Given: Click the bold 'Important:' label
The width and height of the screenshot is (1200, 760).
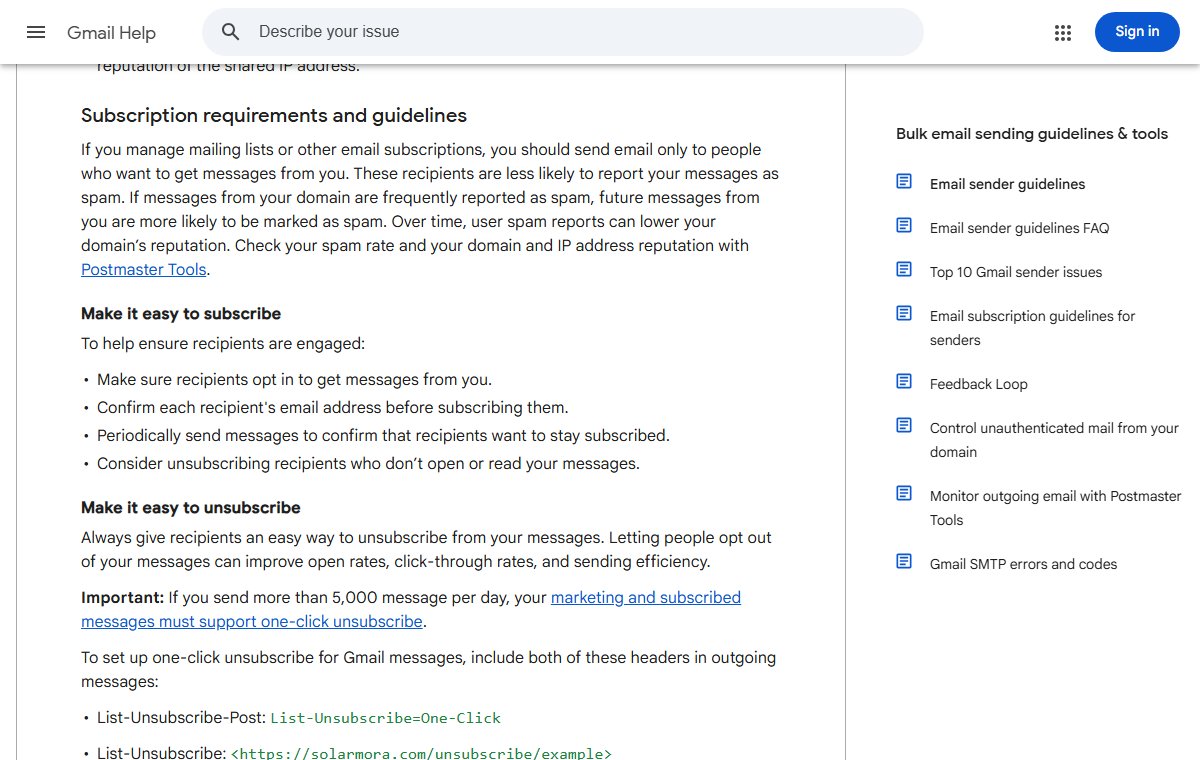Looking at the screenshot, I should pyautogui.click(x=122, y=598).
